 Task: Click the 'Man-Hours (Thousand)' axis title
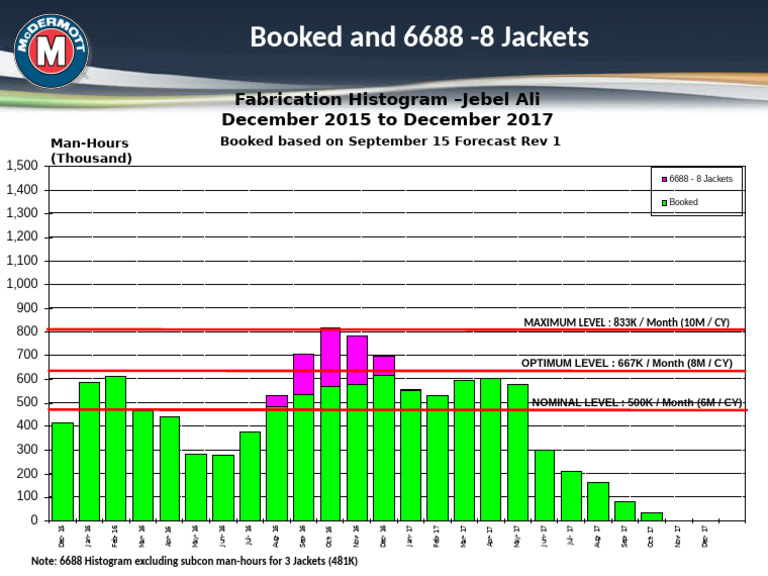[x=91, y=150]
